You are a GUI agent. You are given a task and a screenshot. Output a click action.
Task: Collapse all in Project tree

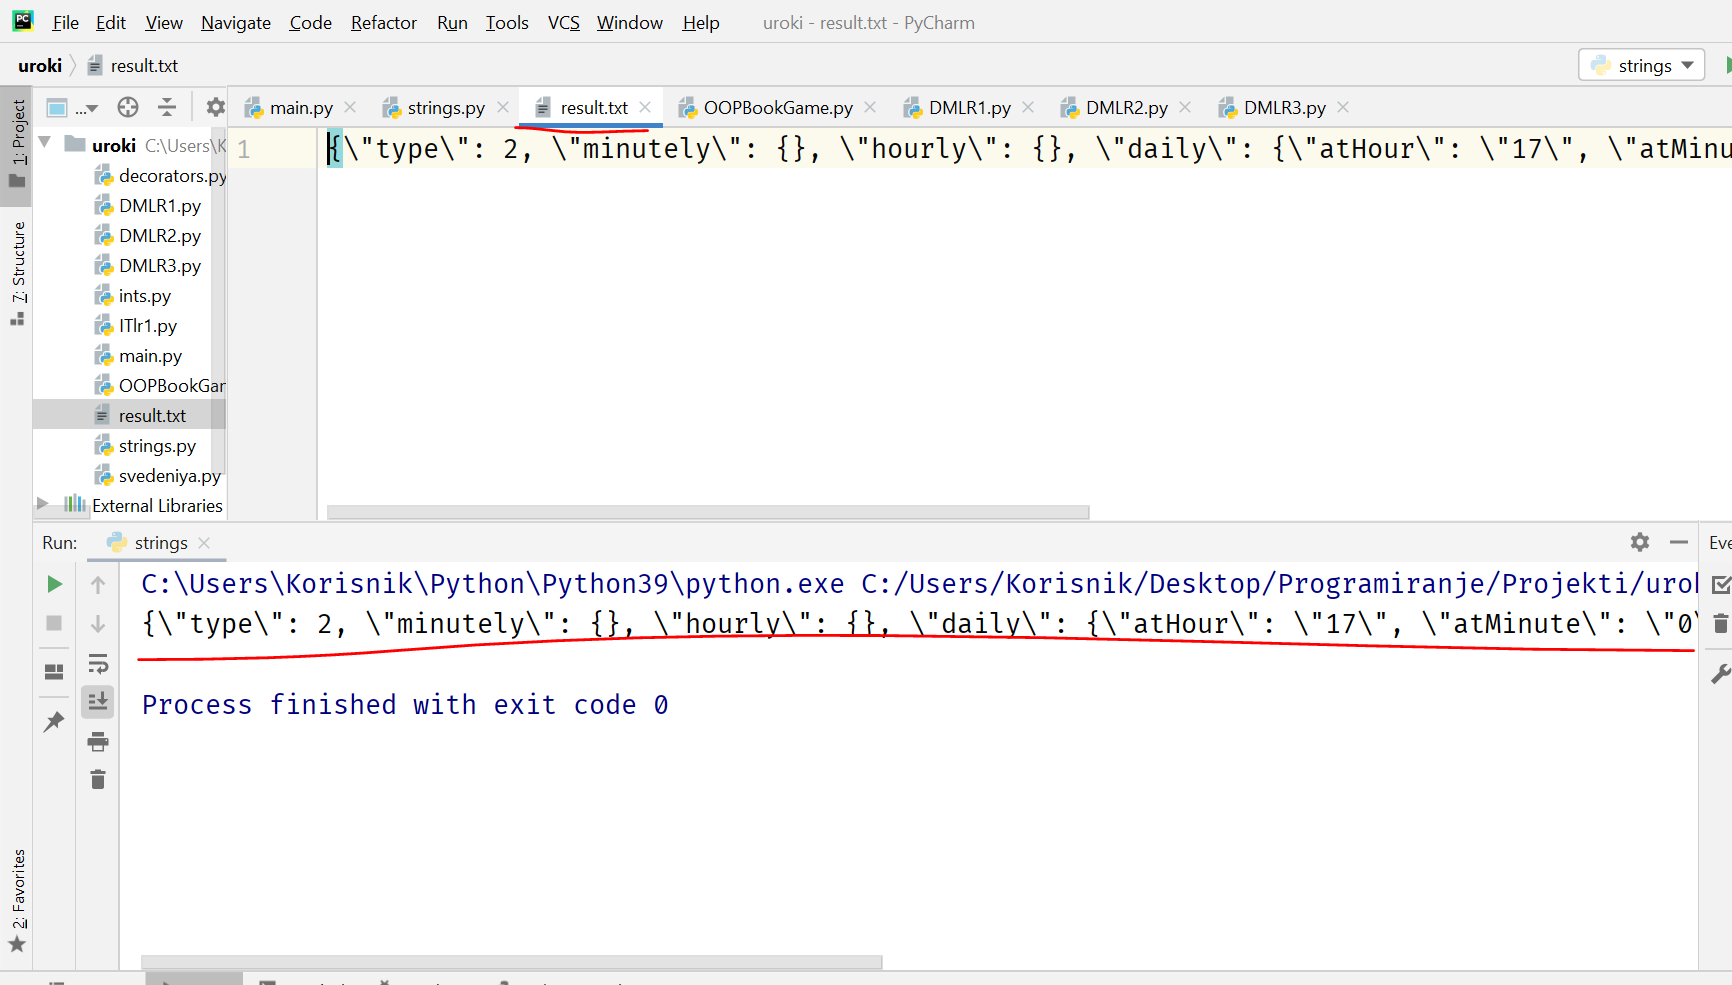pyautogui.click(x=167, y=107)
